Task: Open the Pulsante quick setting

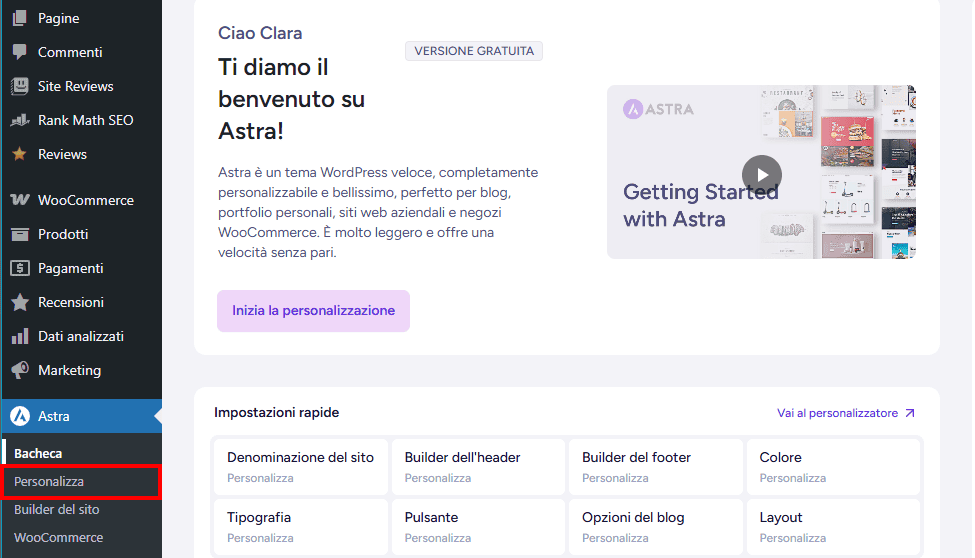Action: coord(478,526)
